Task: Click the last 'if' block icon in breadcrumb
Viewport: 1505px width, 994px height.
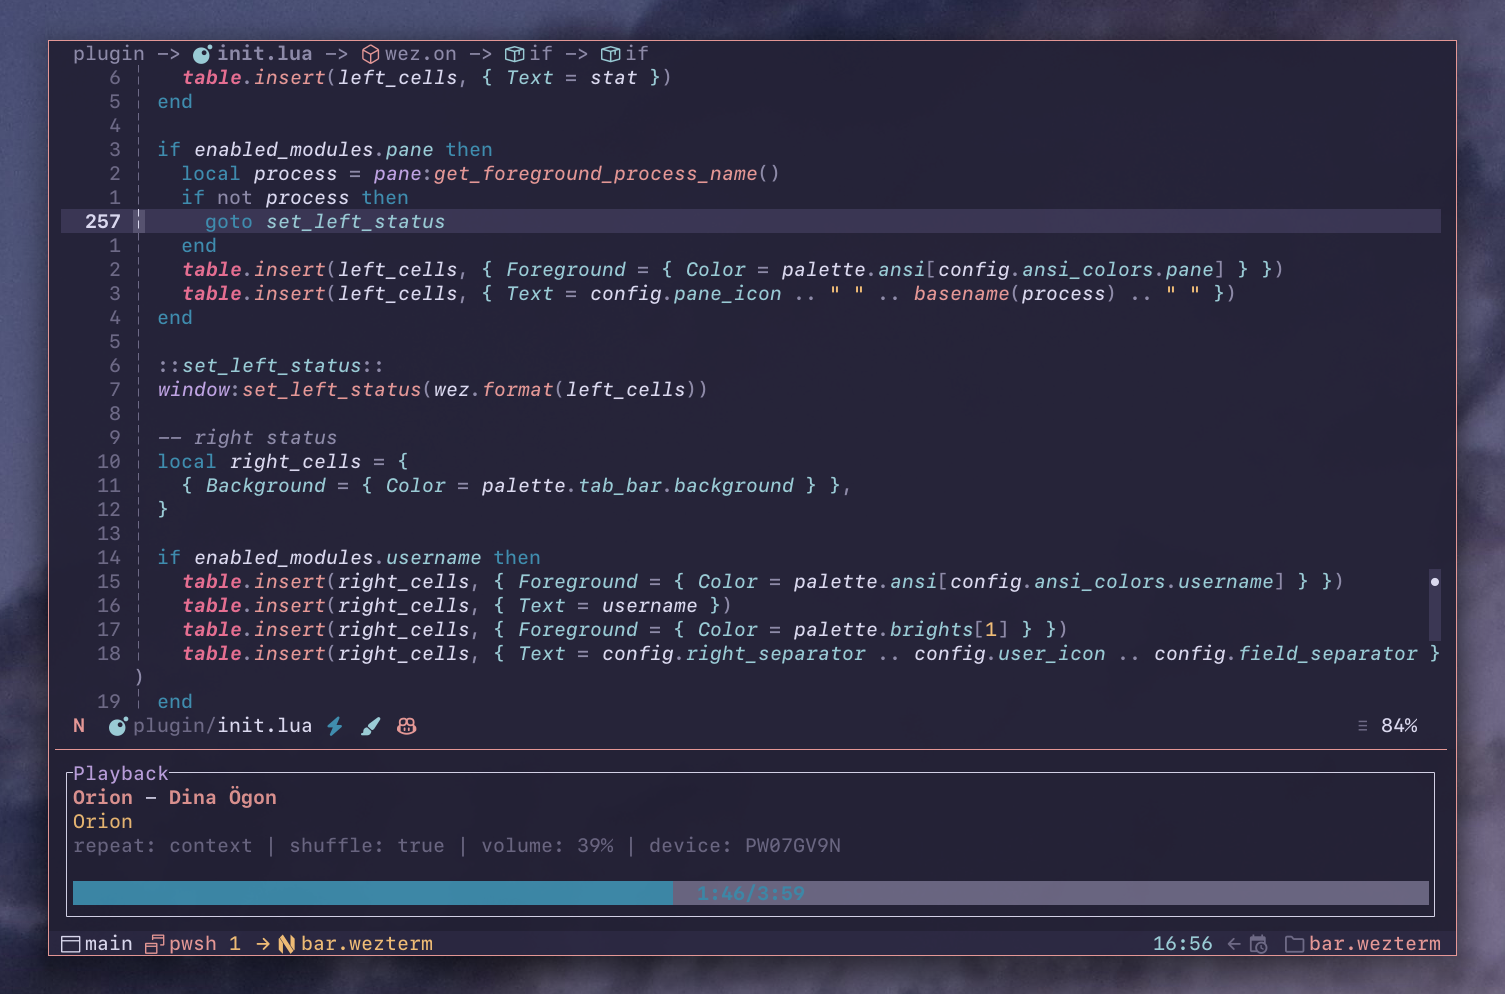Action: click(611, 54)
